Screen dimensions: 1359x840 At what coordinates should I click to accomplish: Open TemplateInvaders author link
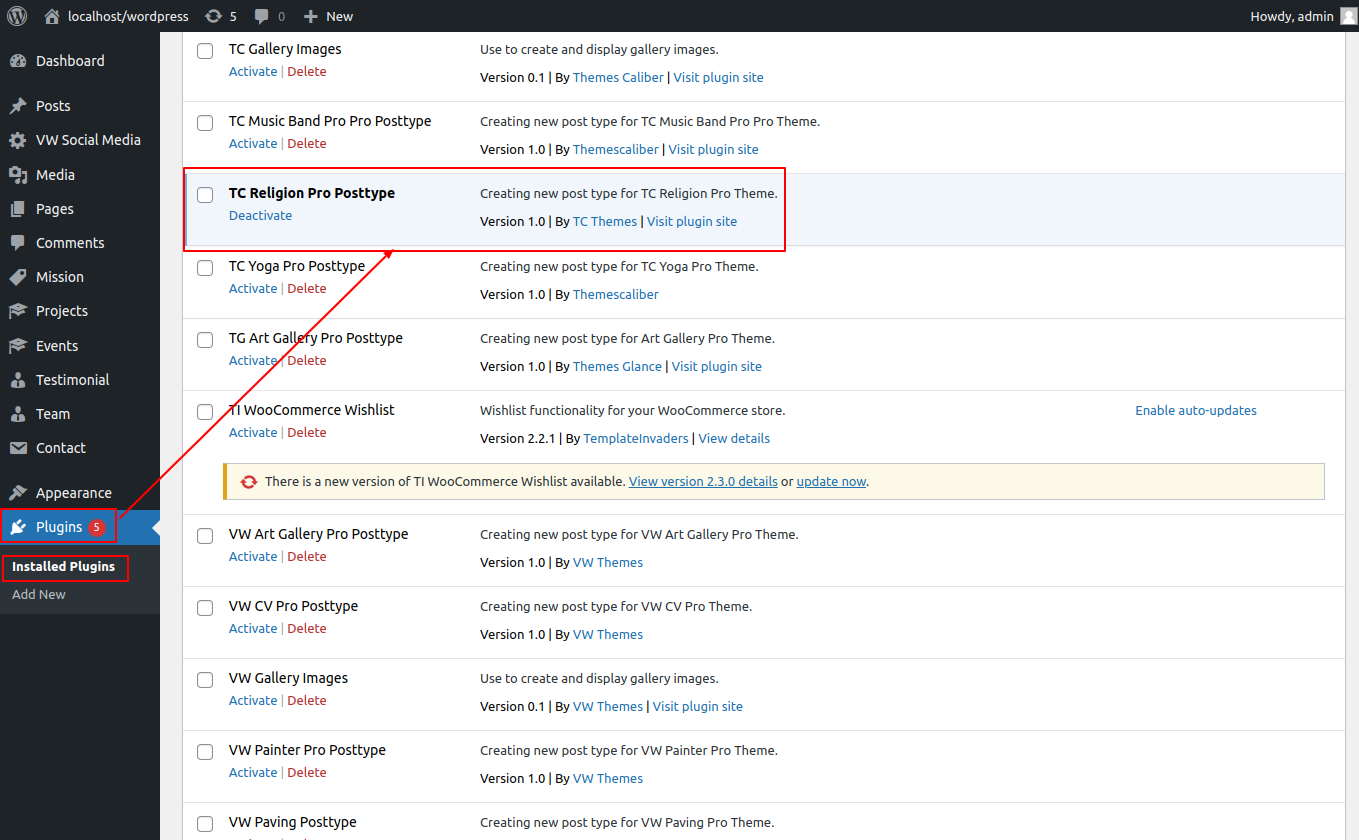[x=636, y=439]
